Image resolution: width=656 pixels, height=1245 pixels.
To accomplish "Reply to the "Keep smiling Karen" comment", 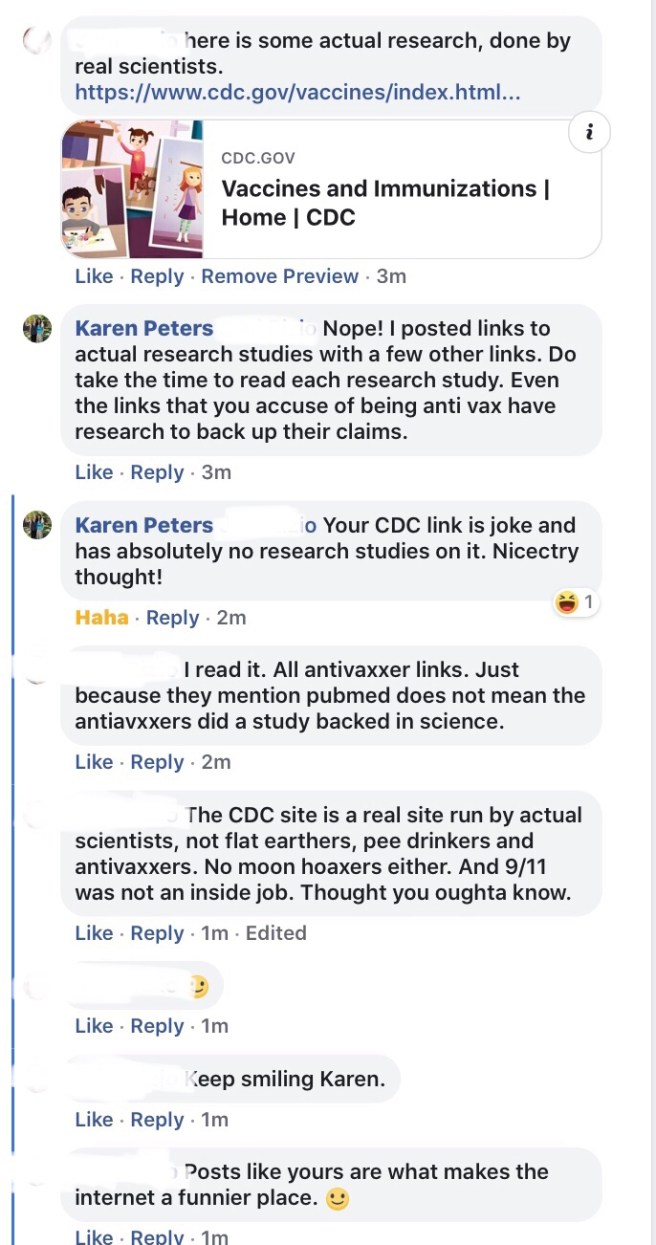I will (157, 1120).
